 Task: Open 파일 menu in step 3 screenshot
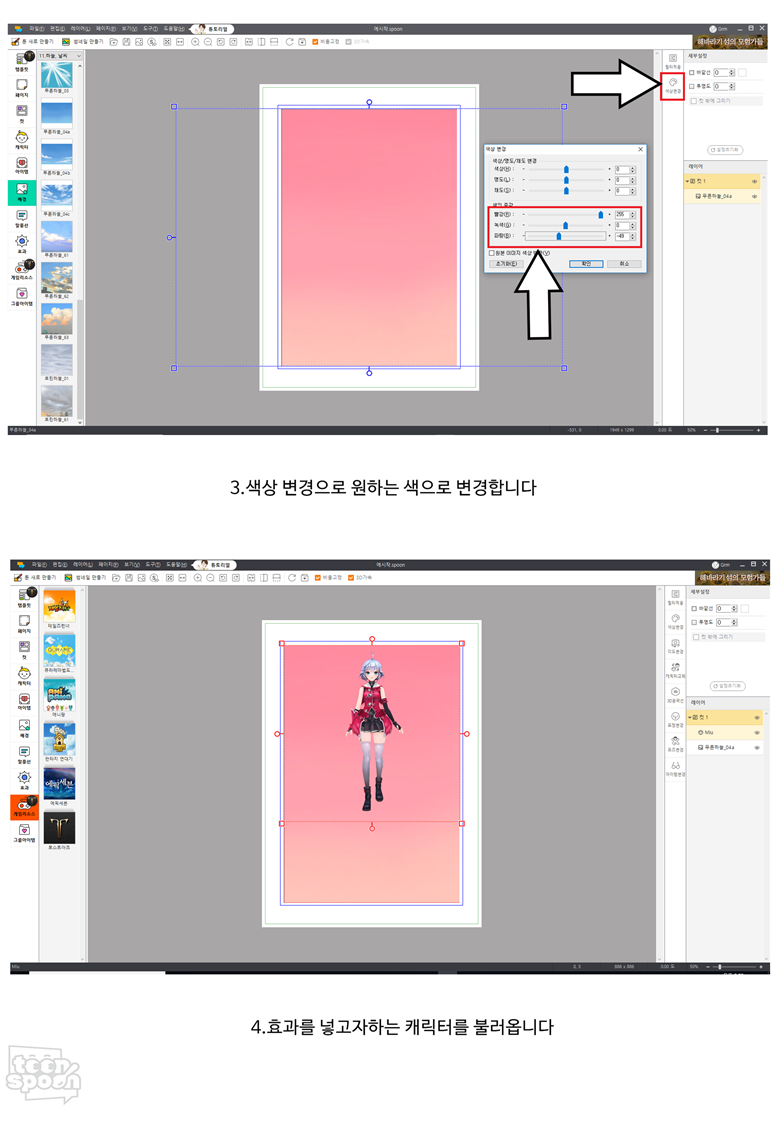[37, 29]
